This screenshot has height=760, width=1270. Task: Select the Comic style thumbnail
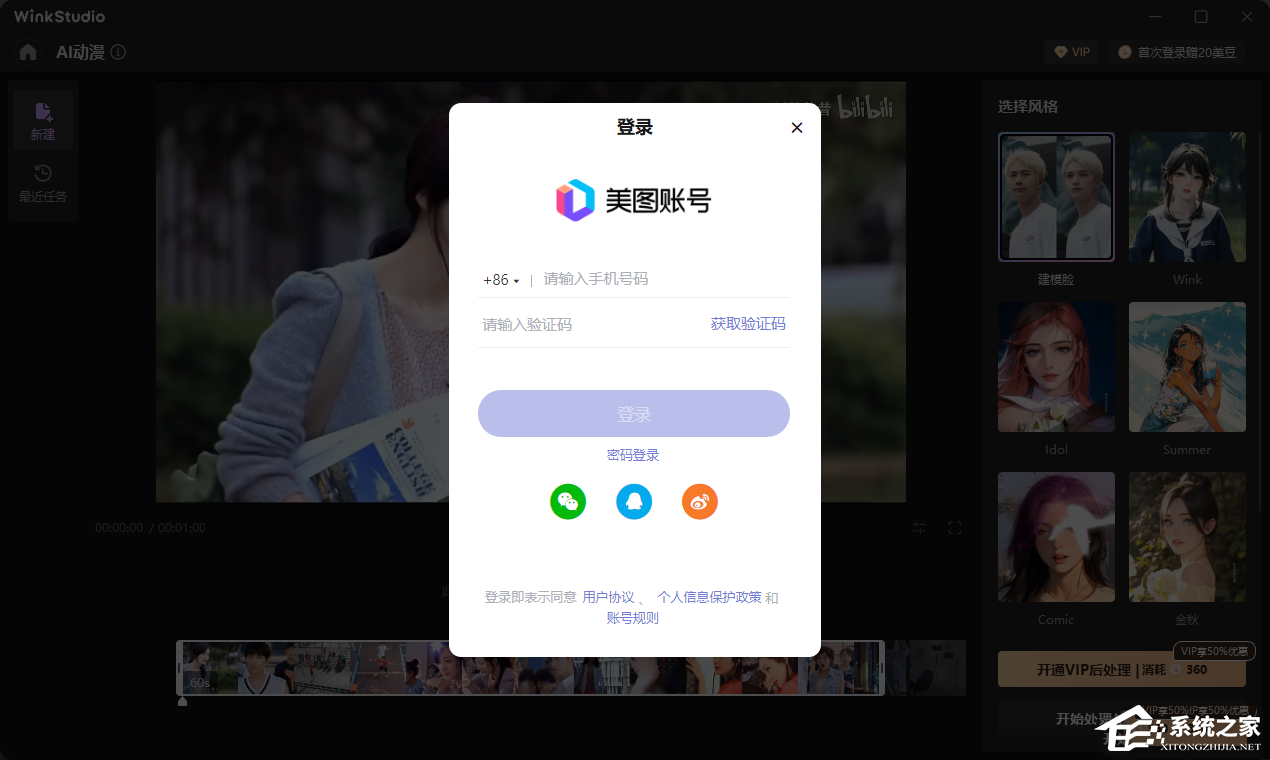pos(1056,537)
